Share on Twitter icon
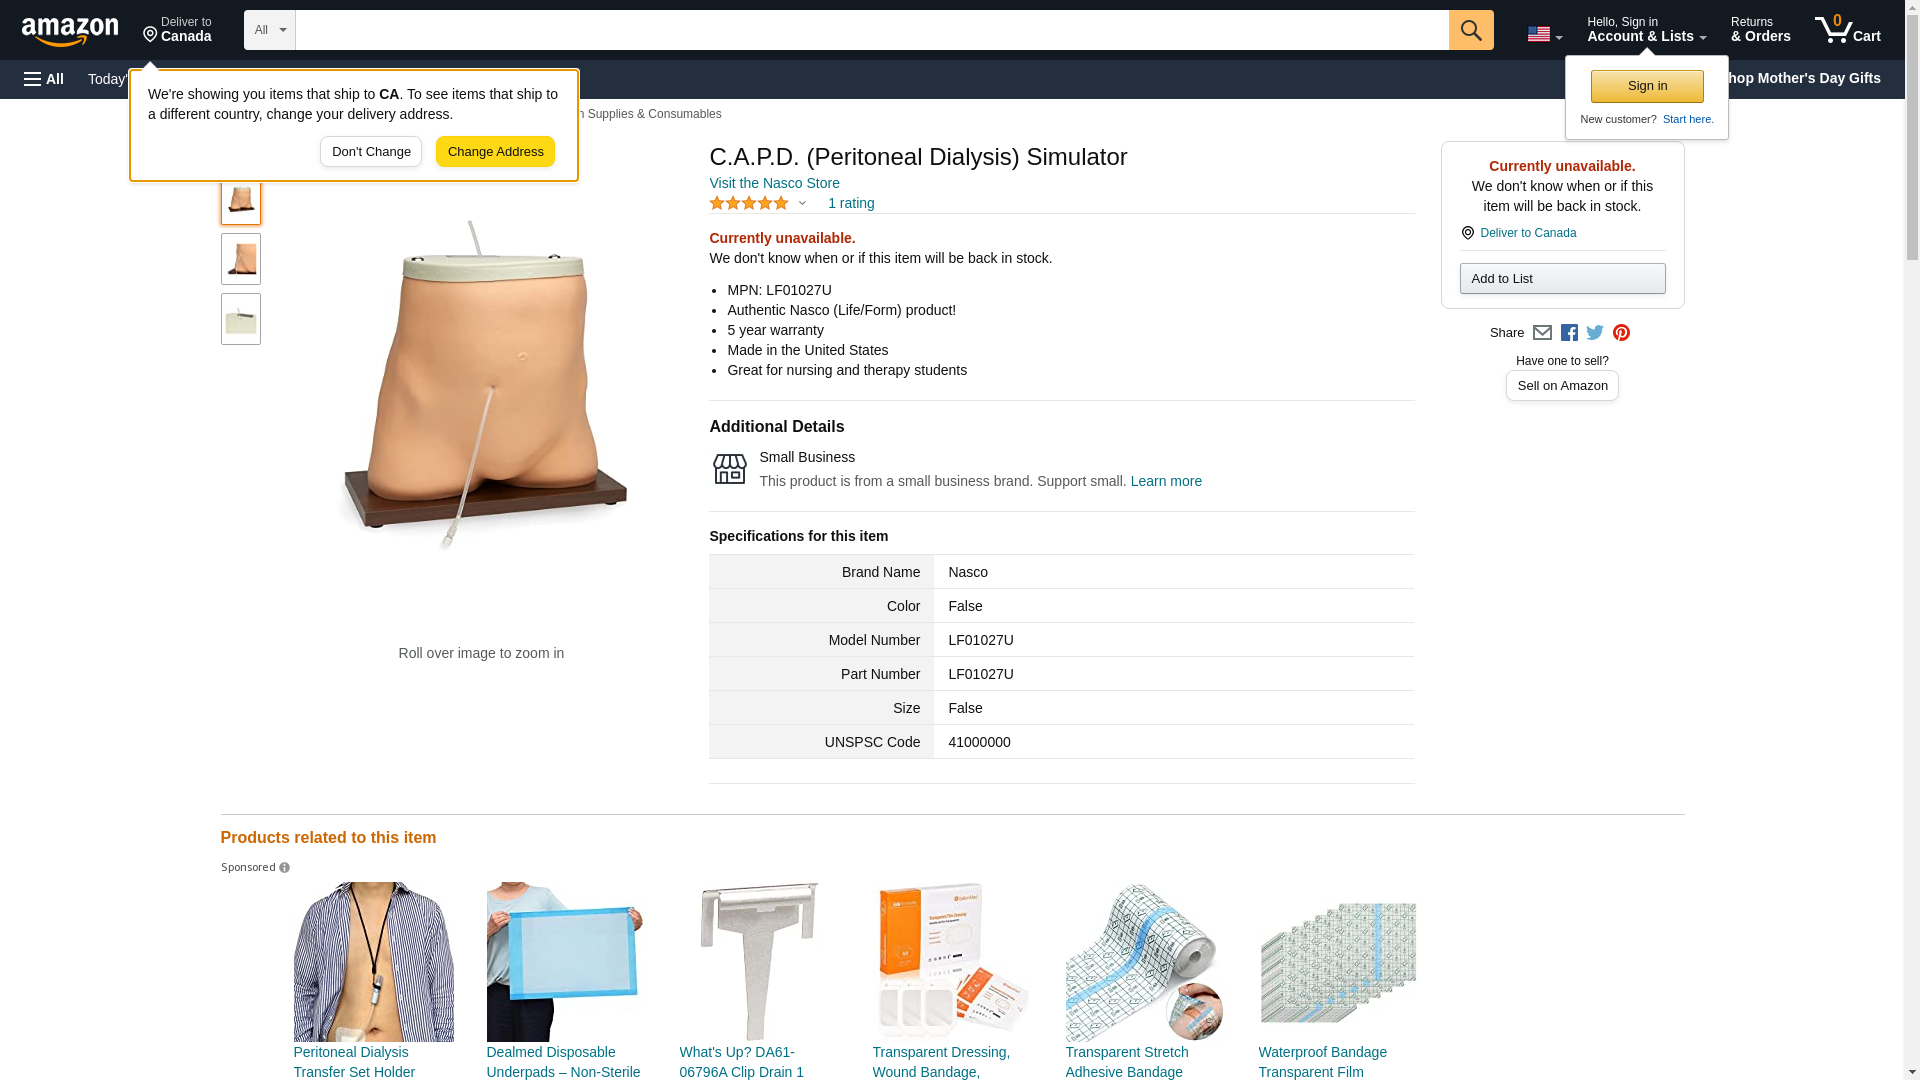 [x=1595, y=333]
